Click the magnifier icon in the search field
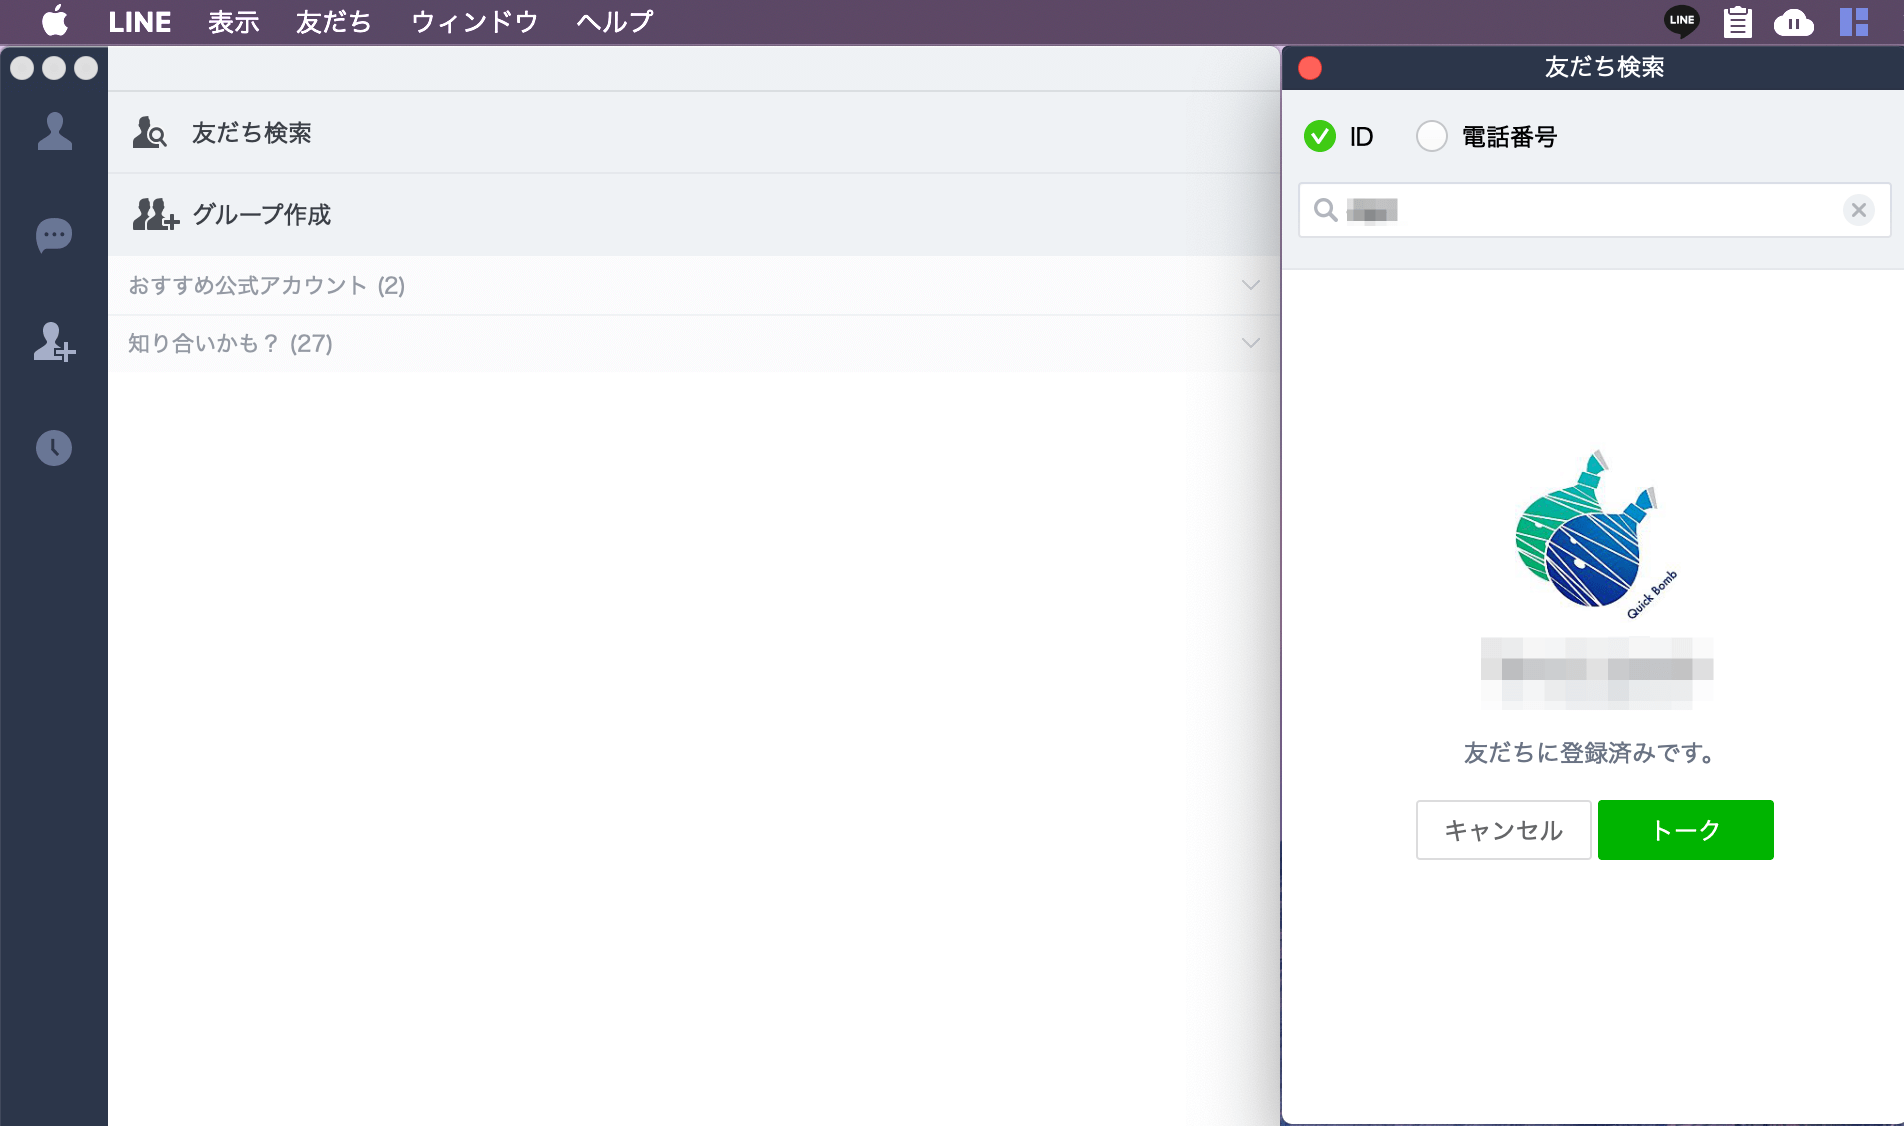 click(x=1326, y=210)
